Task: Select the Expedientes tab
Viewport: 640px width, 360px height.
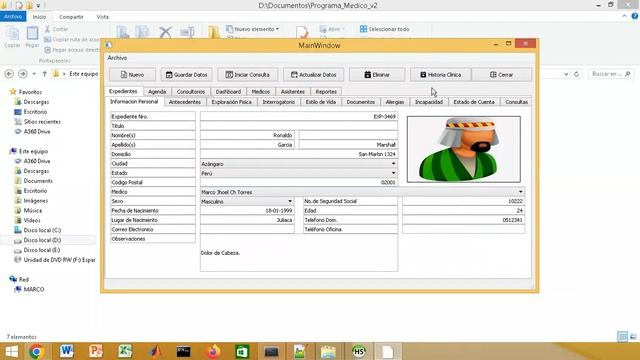Action: pos(123,91)
